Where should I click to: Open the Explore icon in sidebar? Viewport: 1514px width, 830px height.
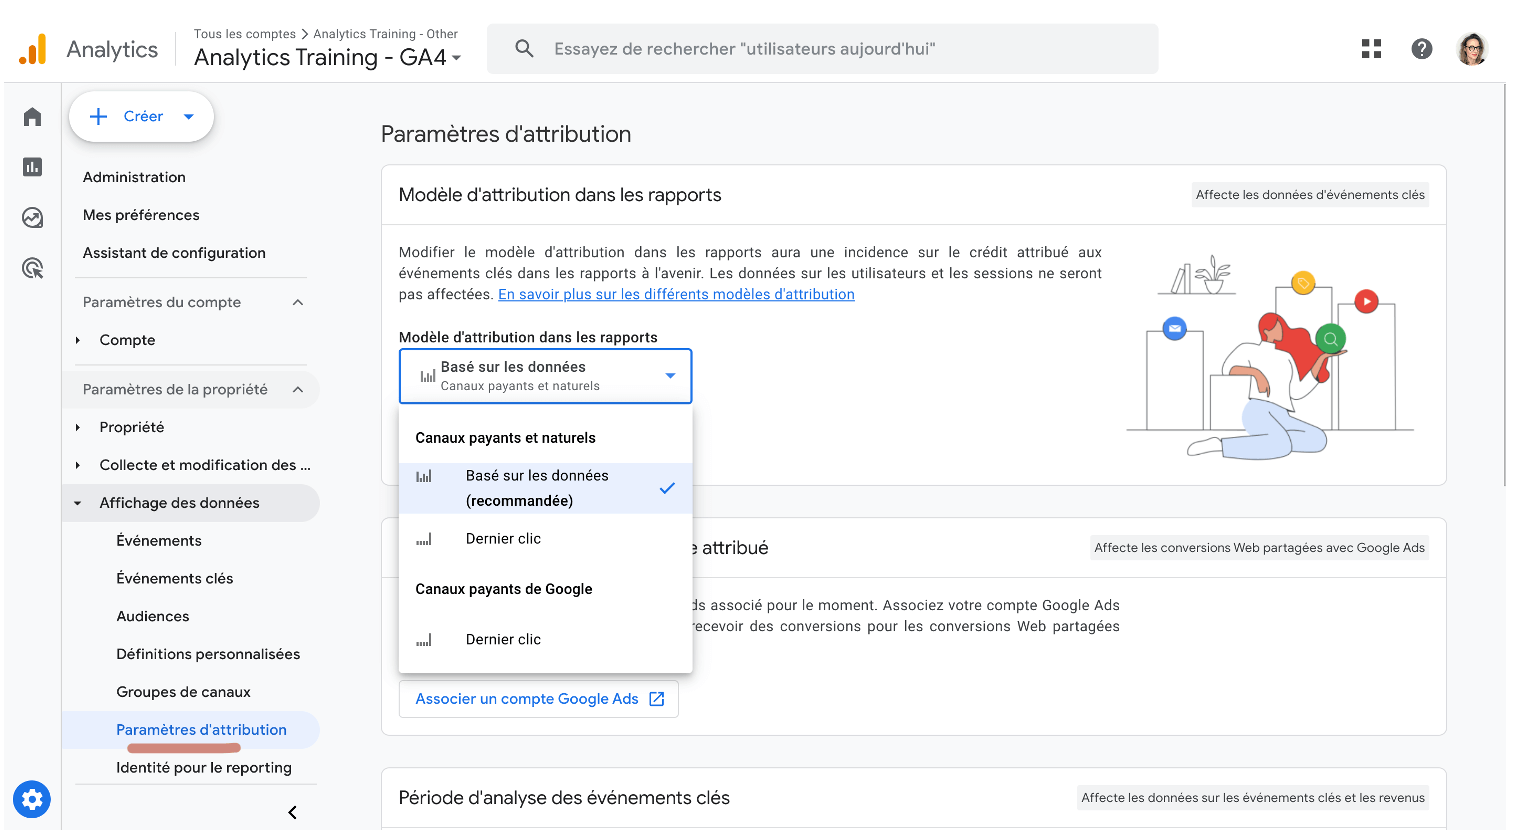point(32,217)
